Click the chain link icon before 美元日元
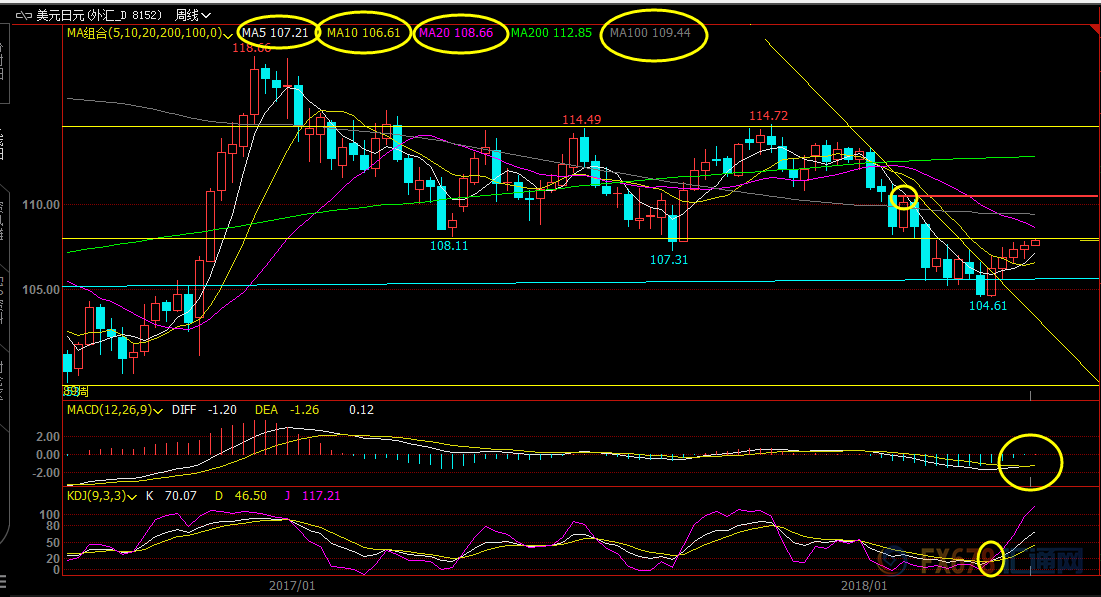Image resolution: width=1101 pixels, height=597 pixels. coord(24,15)
